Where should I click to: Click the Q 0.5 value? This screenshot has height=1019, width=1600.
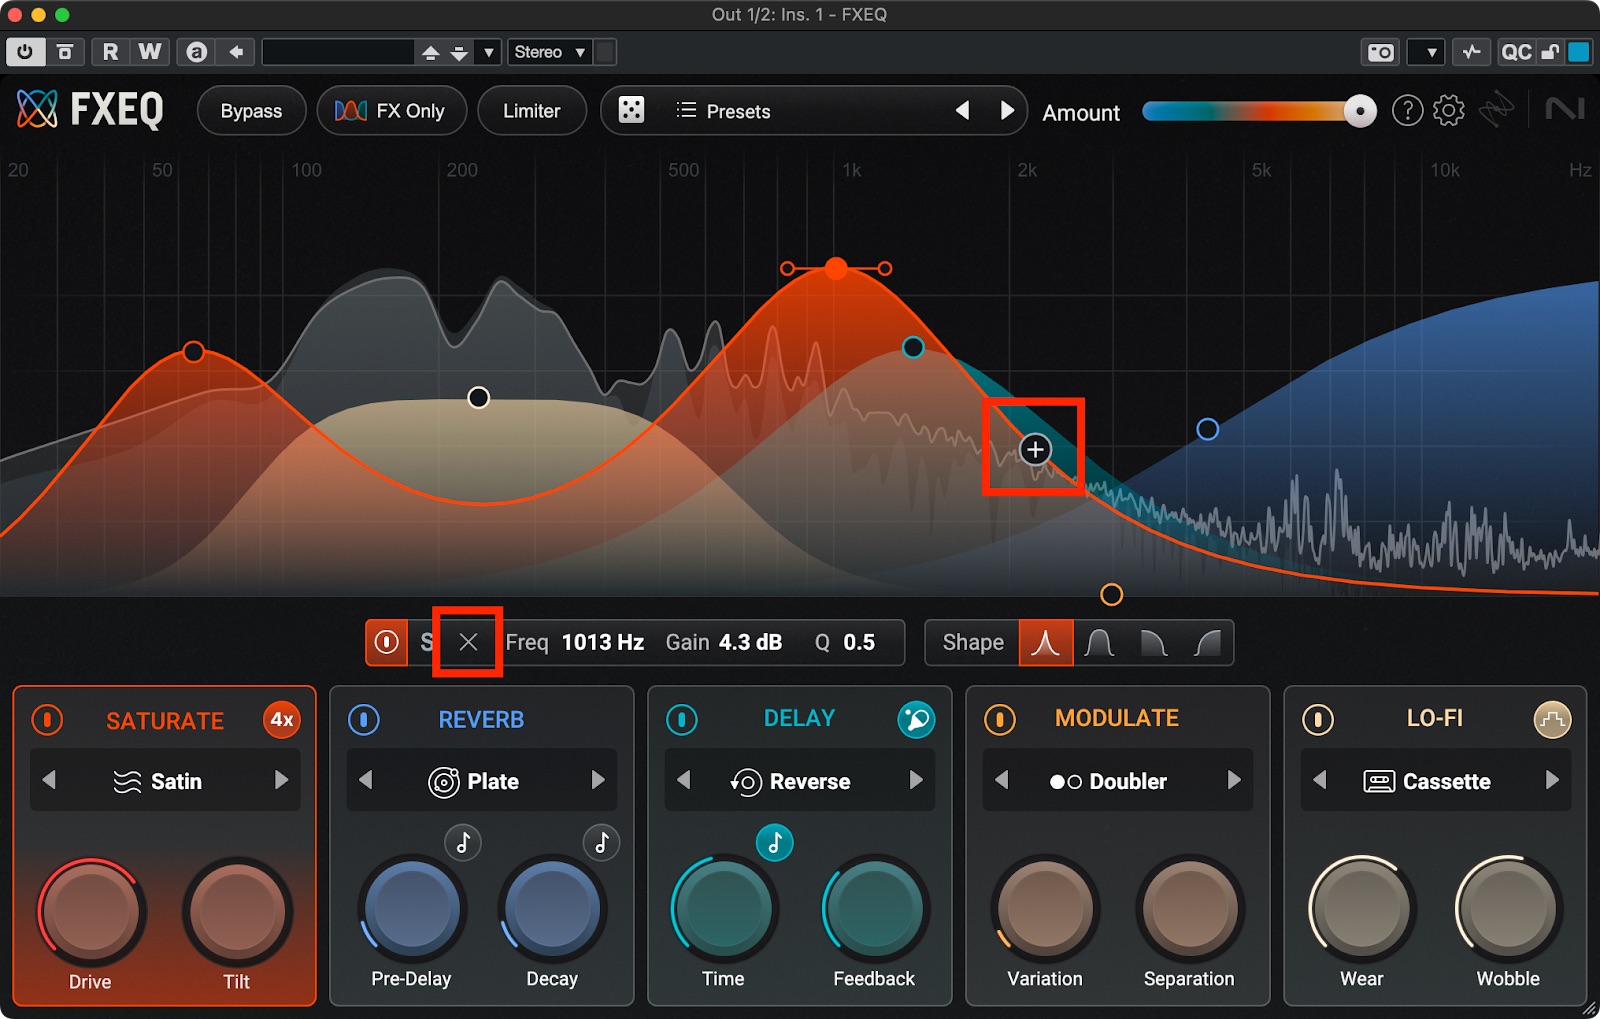(x=859, y=642)
